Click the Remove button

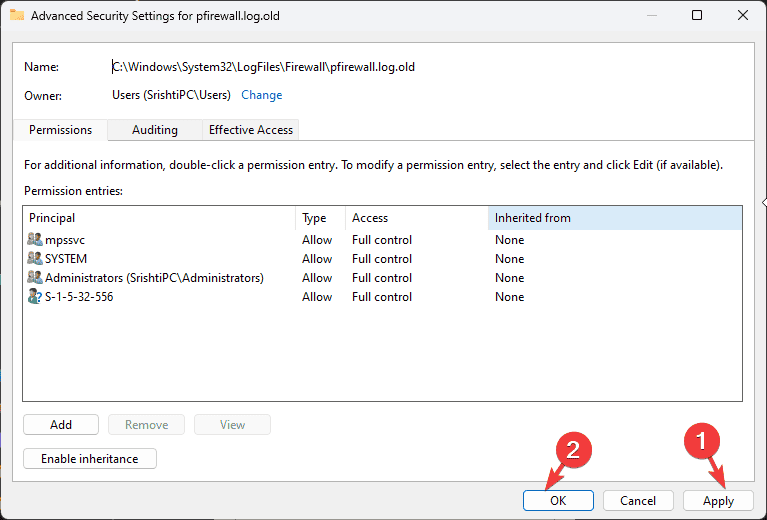click(147, 425)
